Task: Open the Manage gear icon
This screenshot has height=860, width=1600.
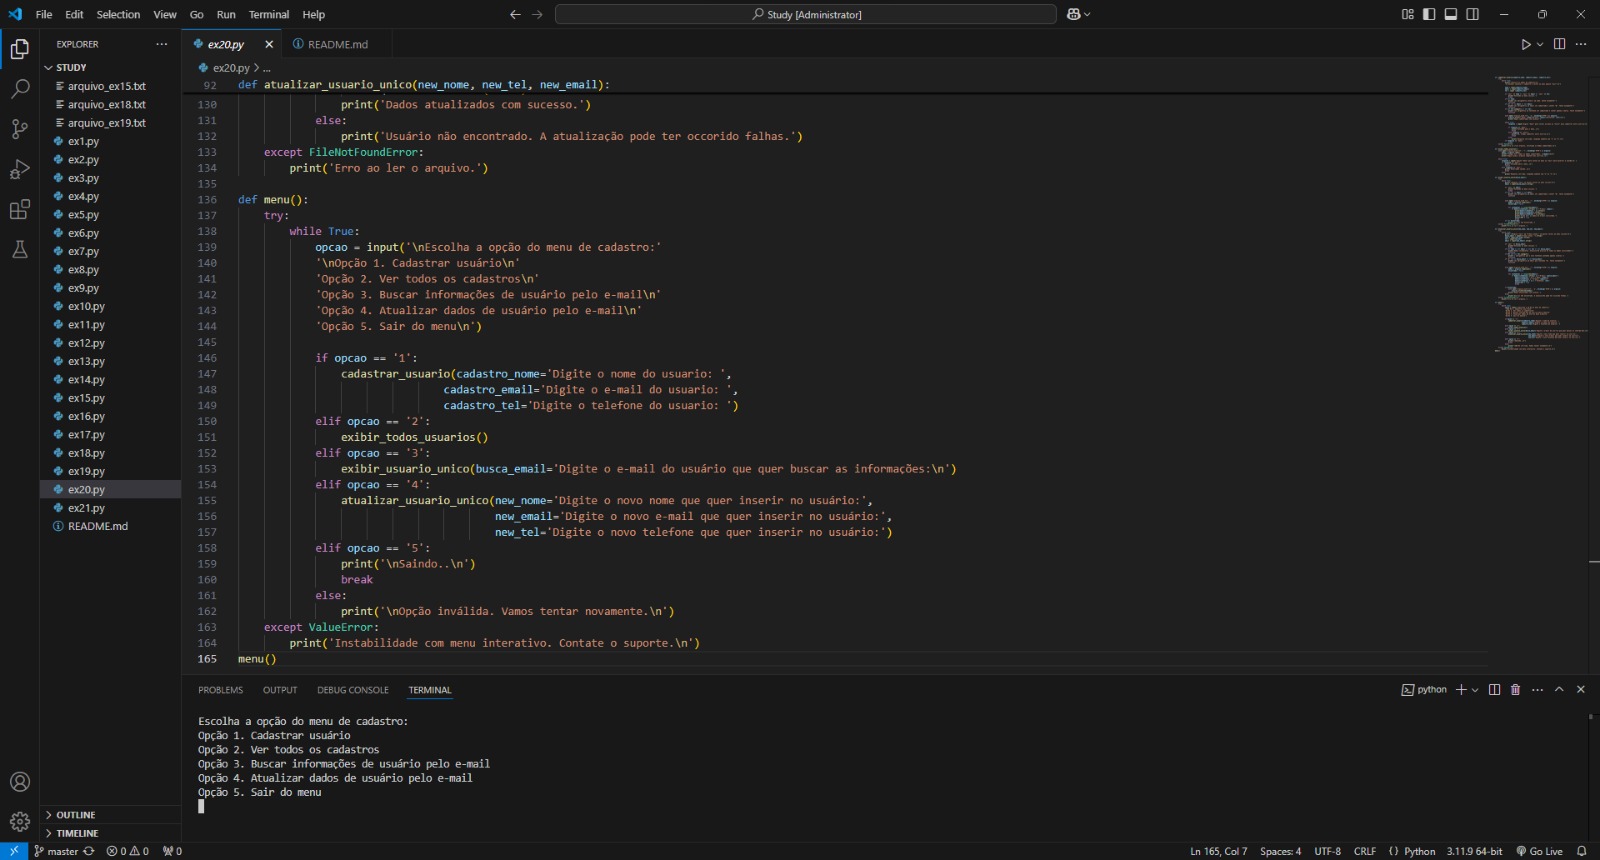Action: (x=19, y=822)
